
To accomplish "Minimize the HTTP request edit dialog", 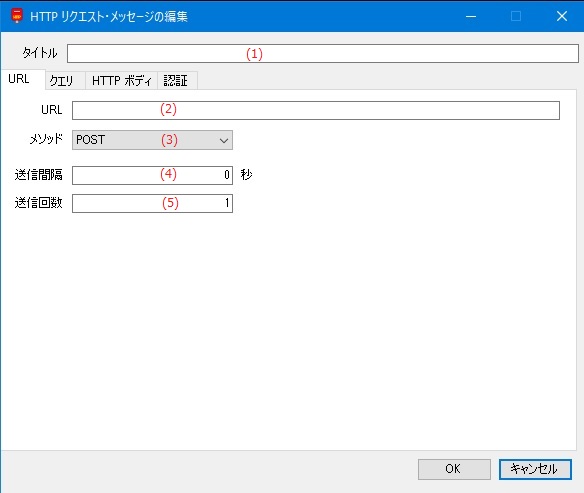I will click(x=471, y=16).
